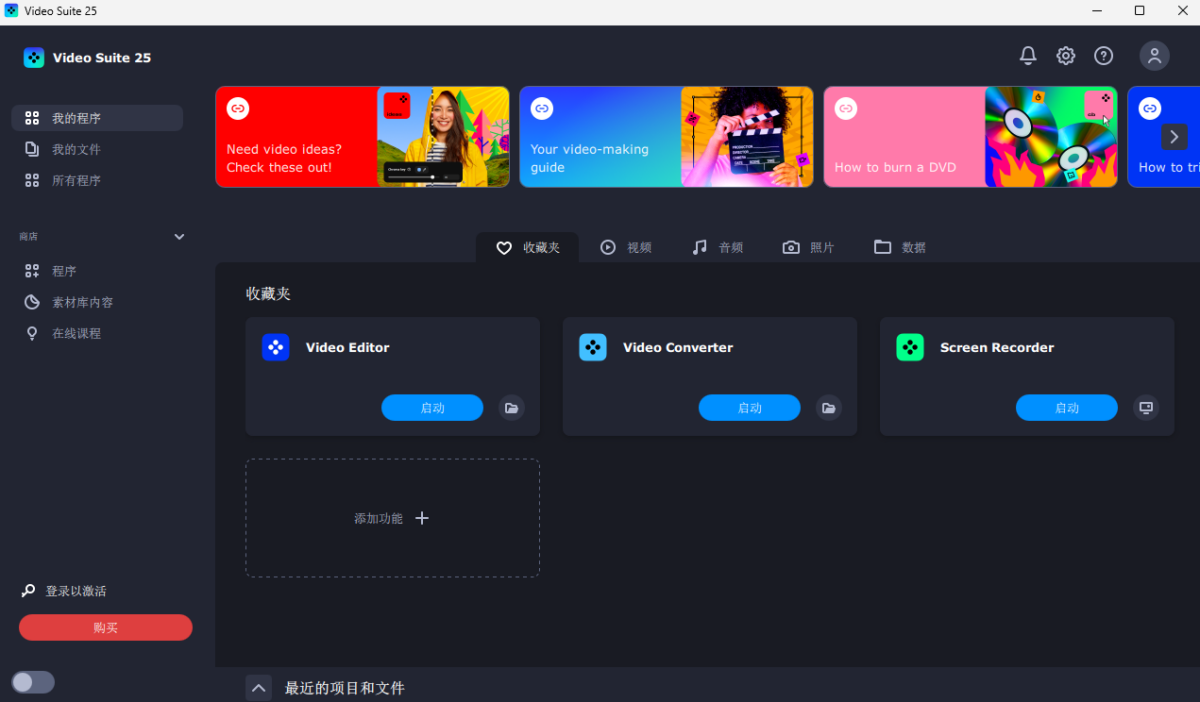Expand the 最近的项目和文件 panel
The image size is (1200, 702).
pyautogui.click(x=258, y=688)
